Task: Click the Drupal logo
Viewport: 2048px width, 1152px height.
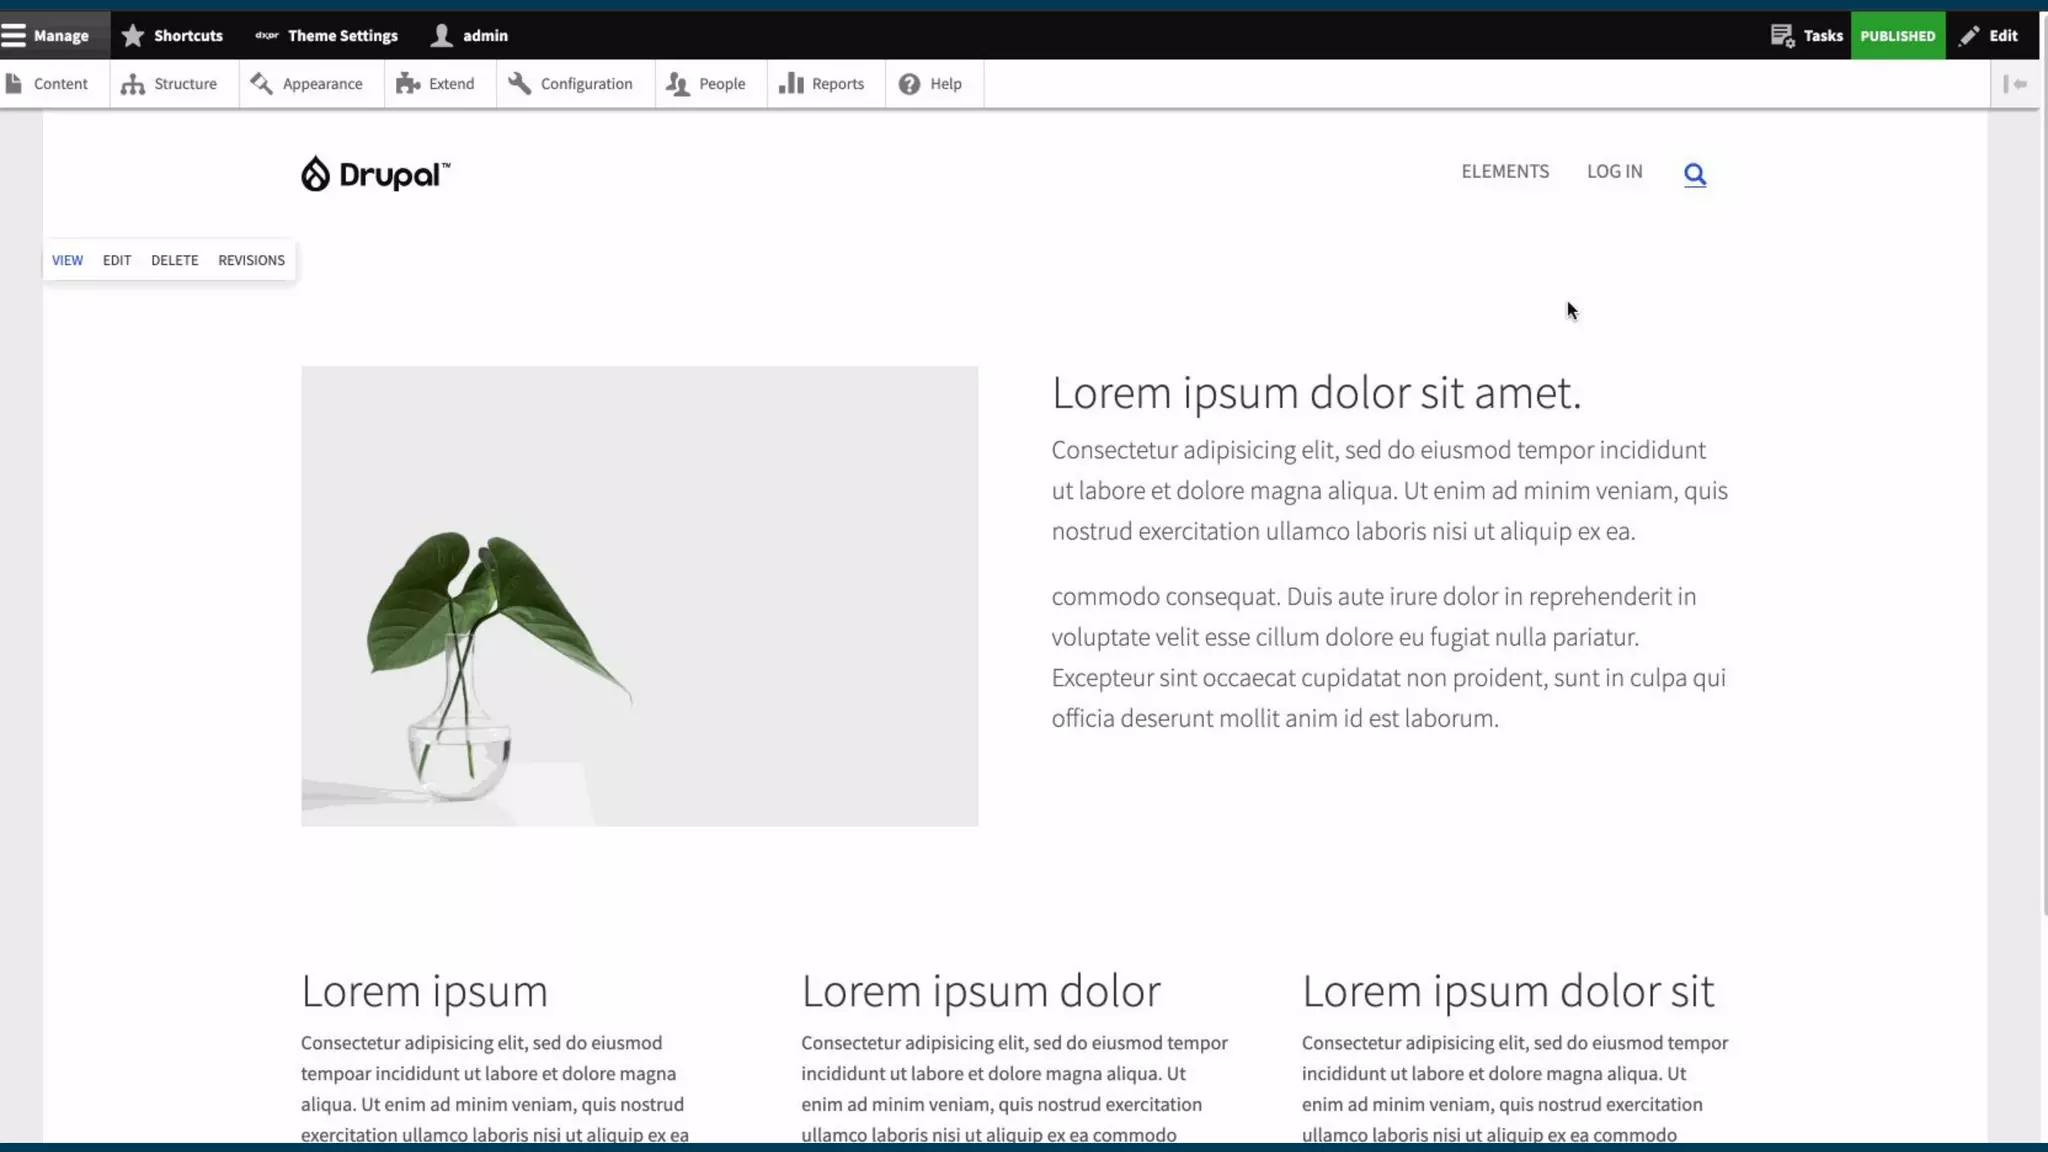Action: (376, 174)
